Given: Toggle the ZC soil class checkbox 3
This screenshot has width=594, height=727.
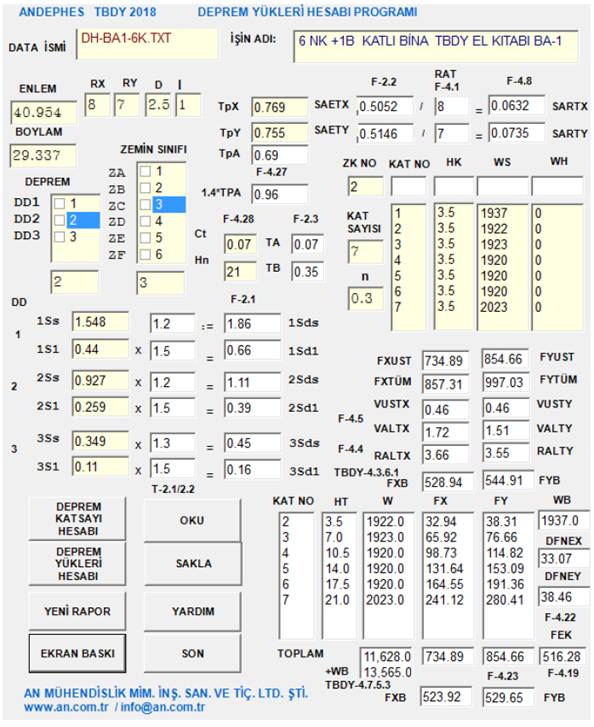Looking at the screenshot, I should click(x=145, y=204).
